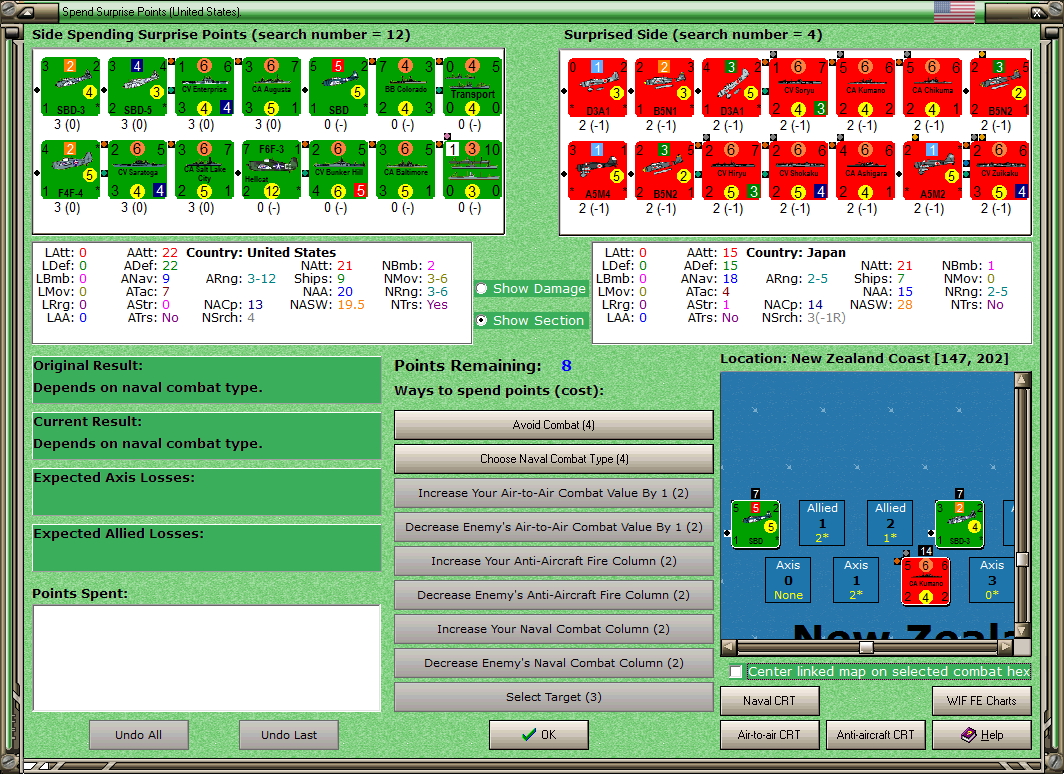Select the CV Soryu carrier counter

coord(799,87)
